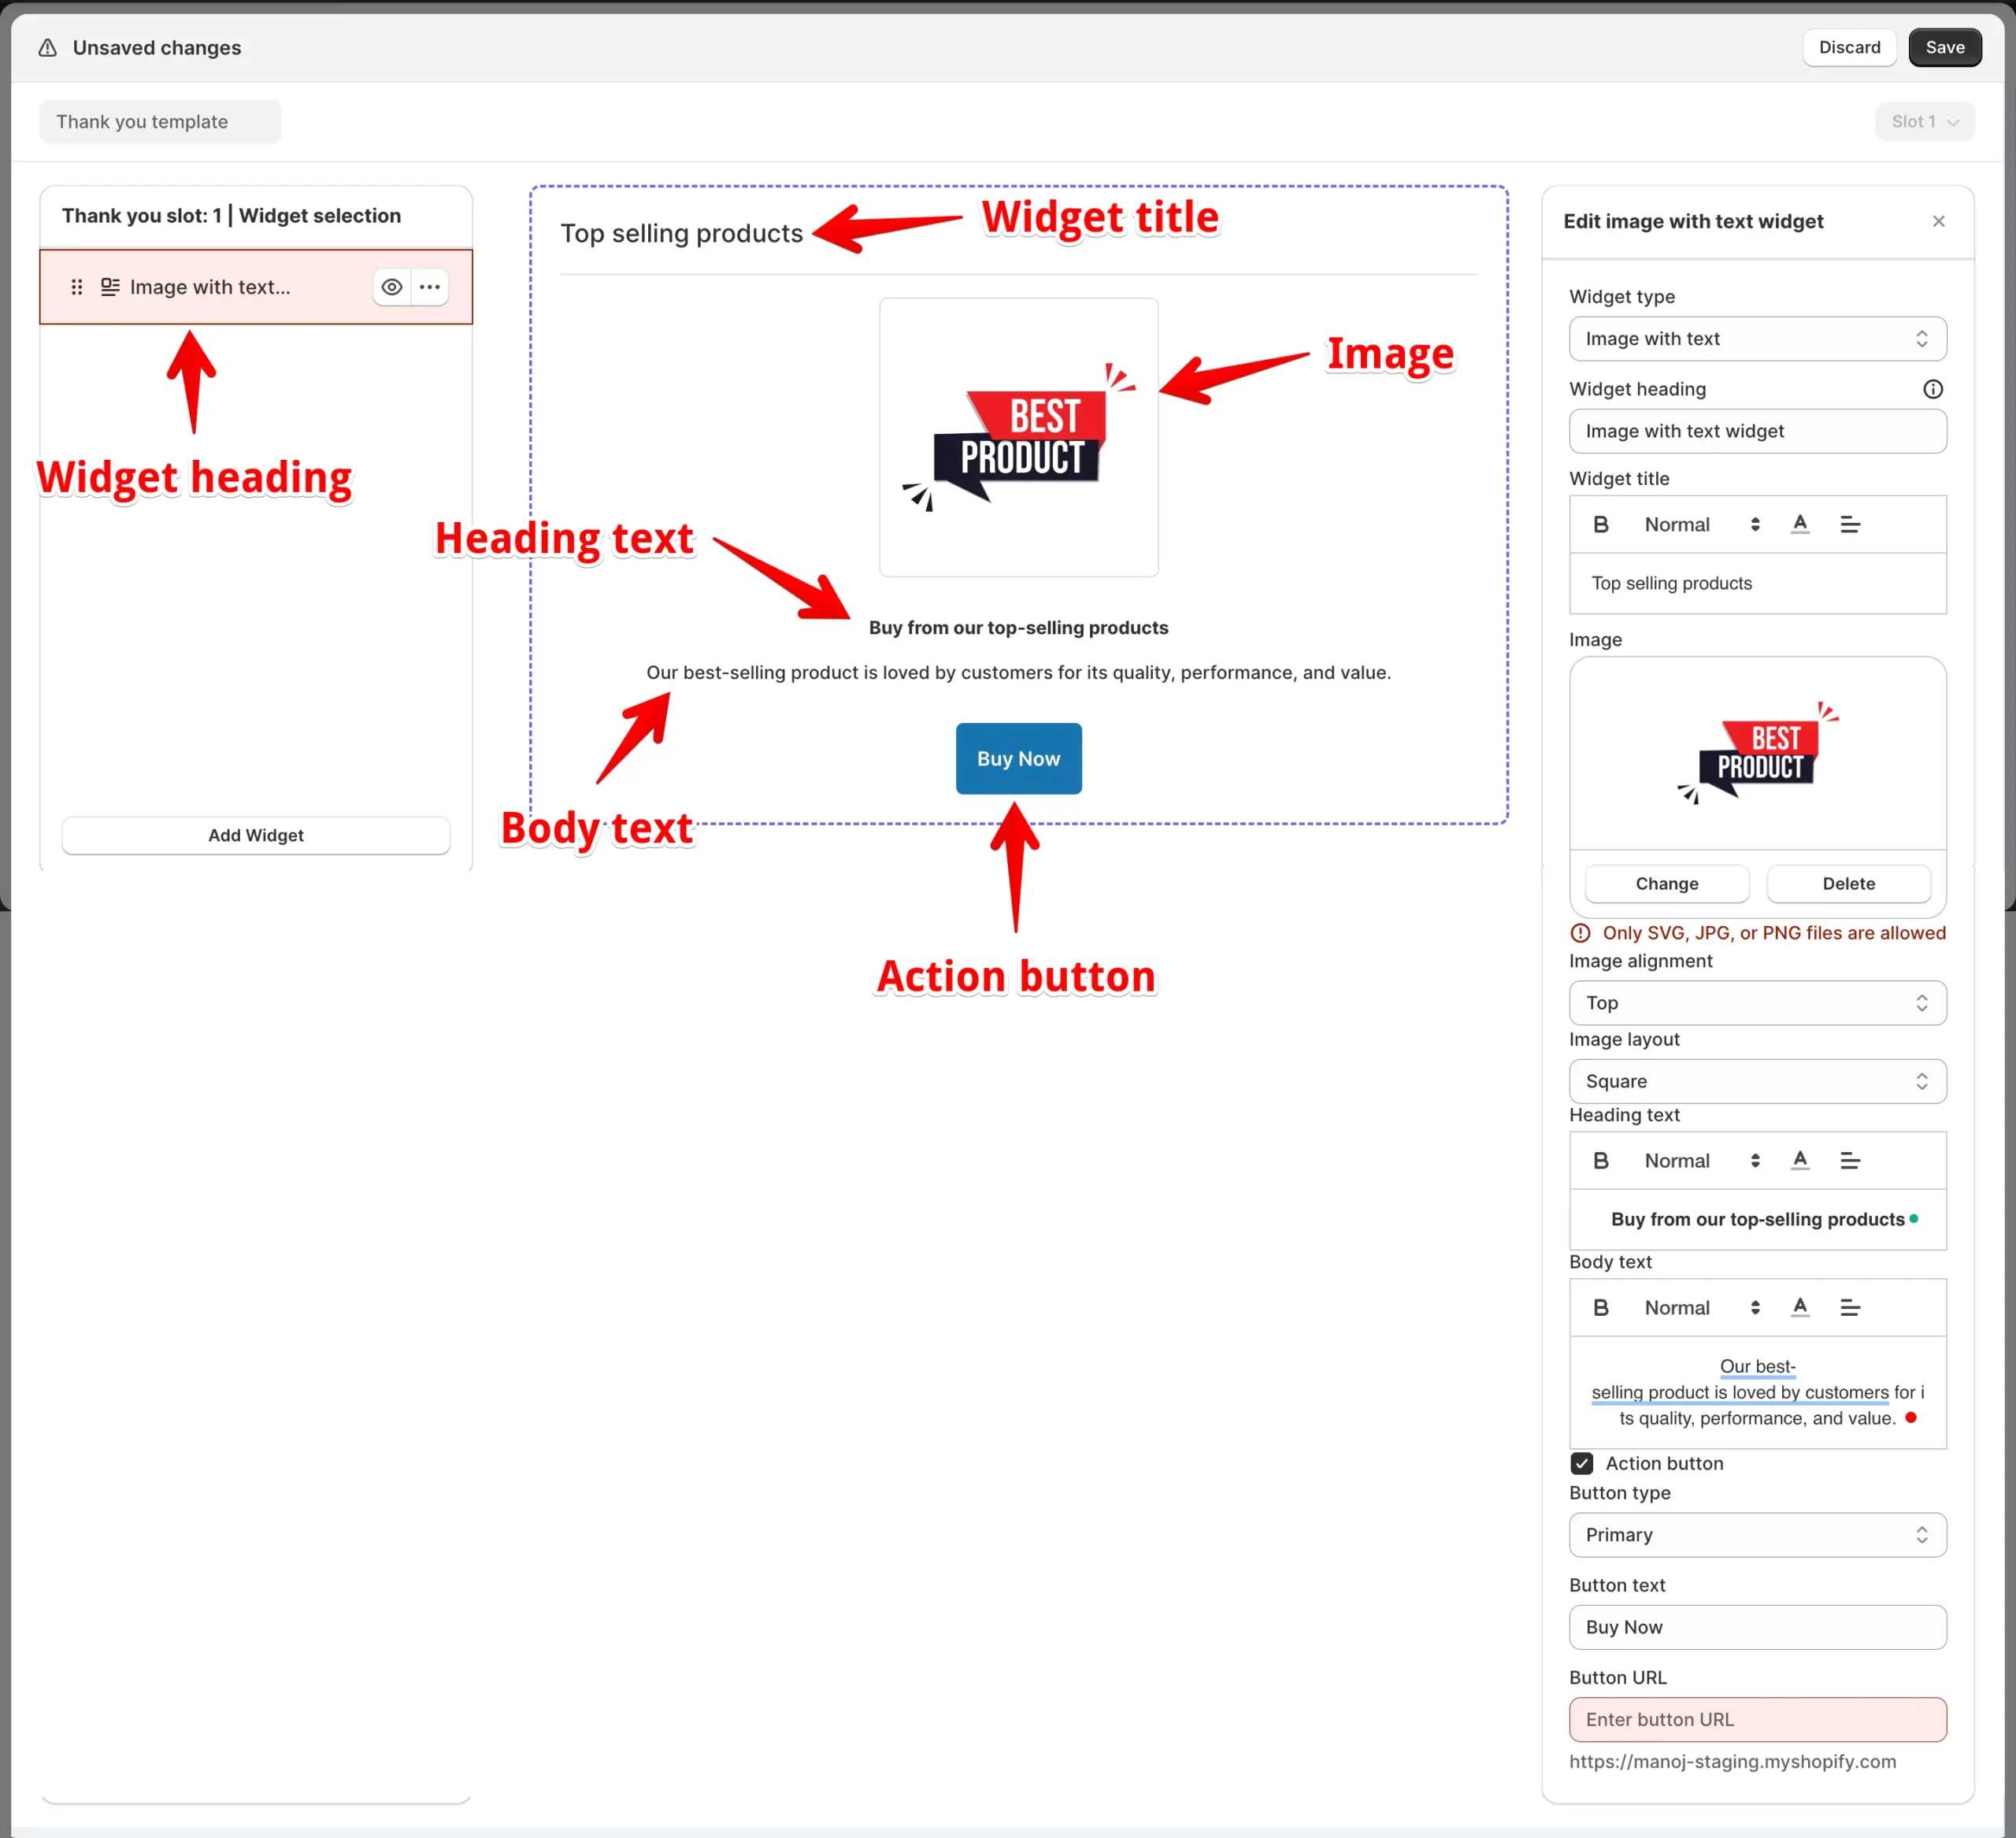Open the Image layout dropdown set to Square
2016x1838 pixels.
tap(1757, 1081)
